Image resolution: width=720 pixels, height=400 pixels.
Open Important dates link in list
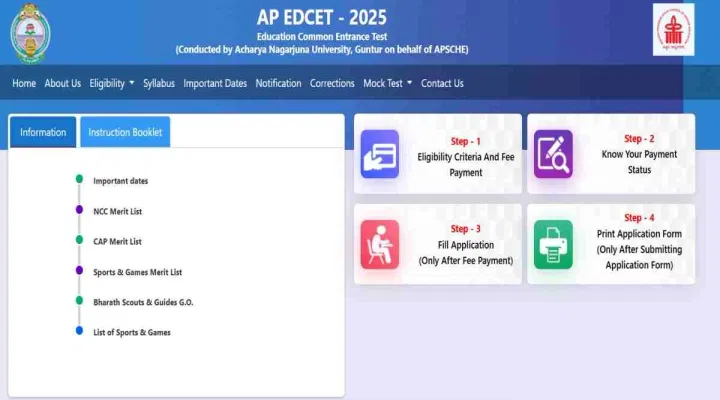tap(121, 181)
